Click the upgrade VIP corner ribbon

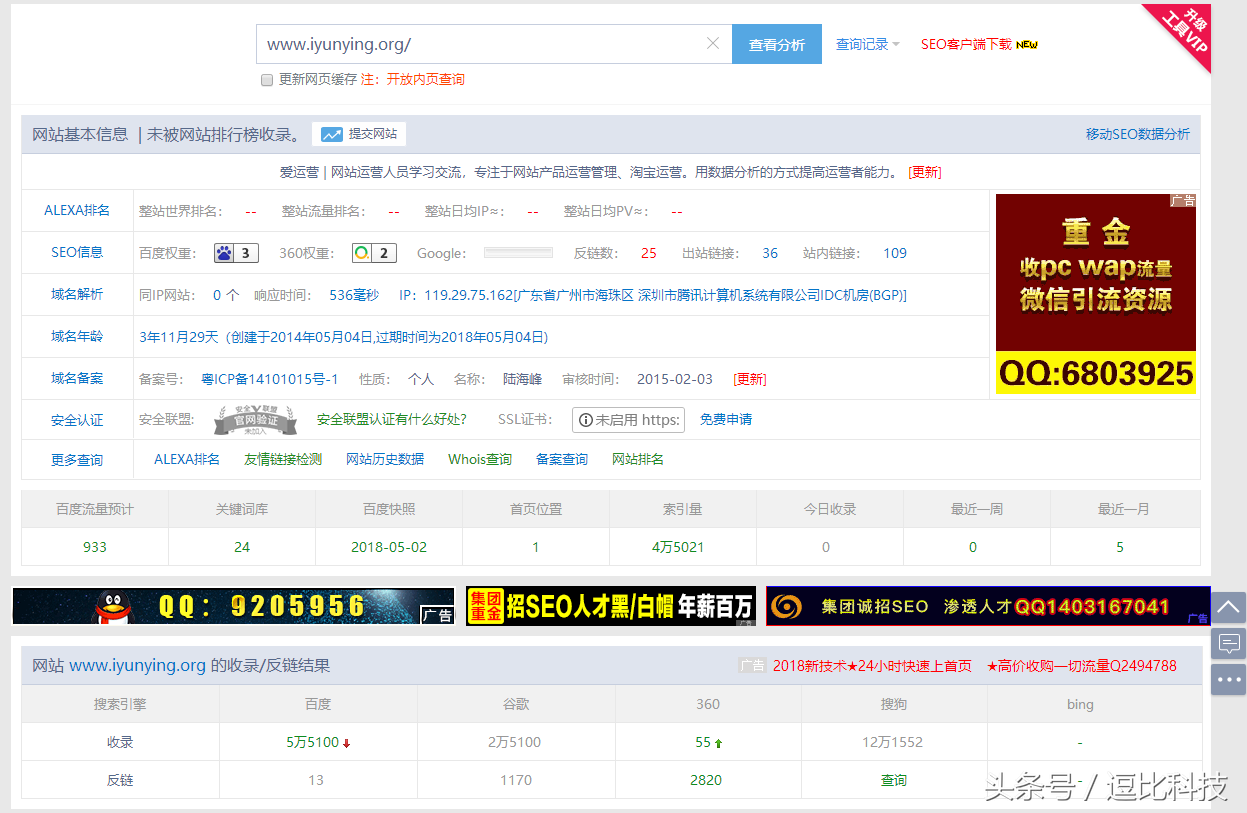click(1185, 29)
